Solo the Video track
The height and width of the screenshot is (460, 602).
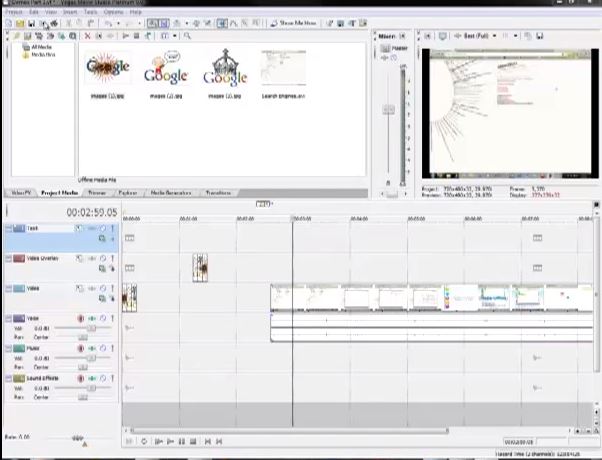tap(112, 288)
